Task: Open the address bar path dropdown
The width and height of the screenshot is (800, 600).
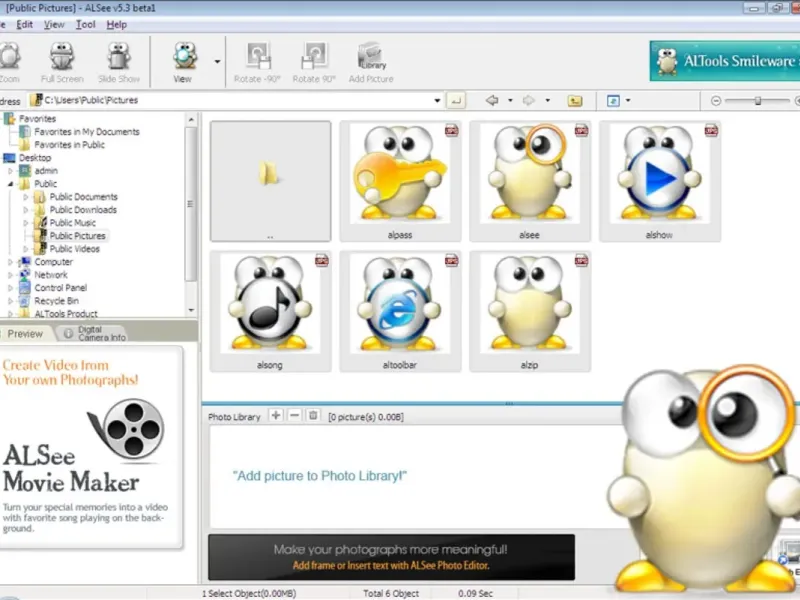Action: coord(437,101)
